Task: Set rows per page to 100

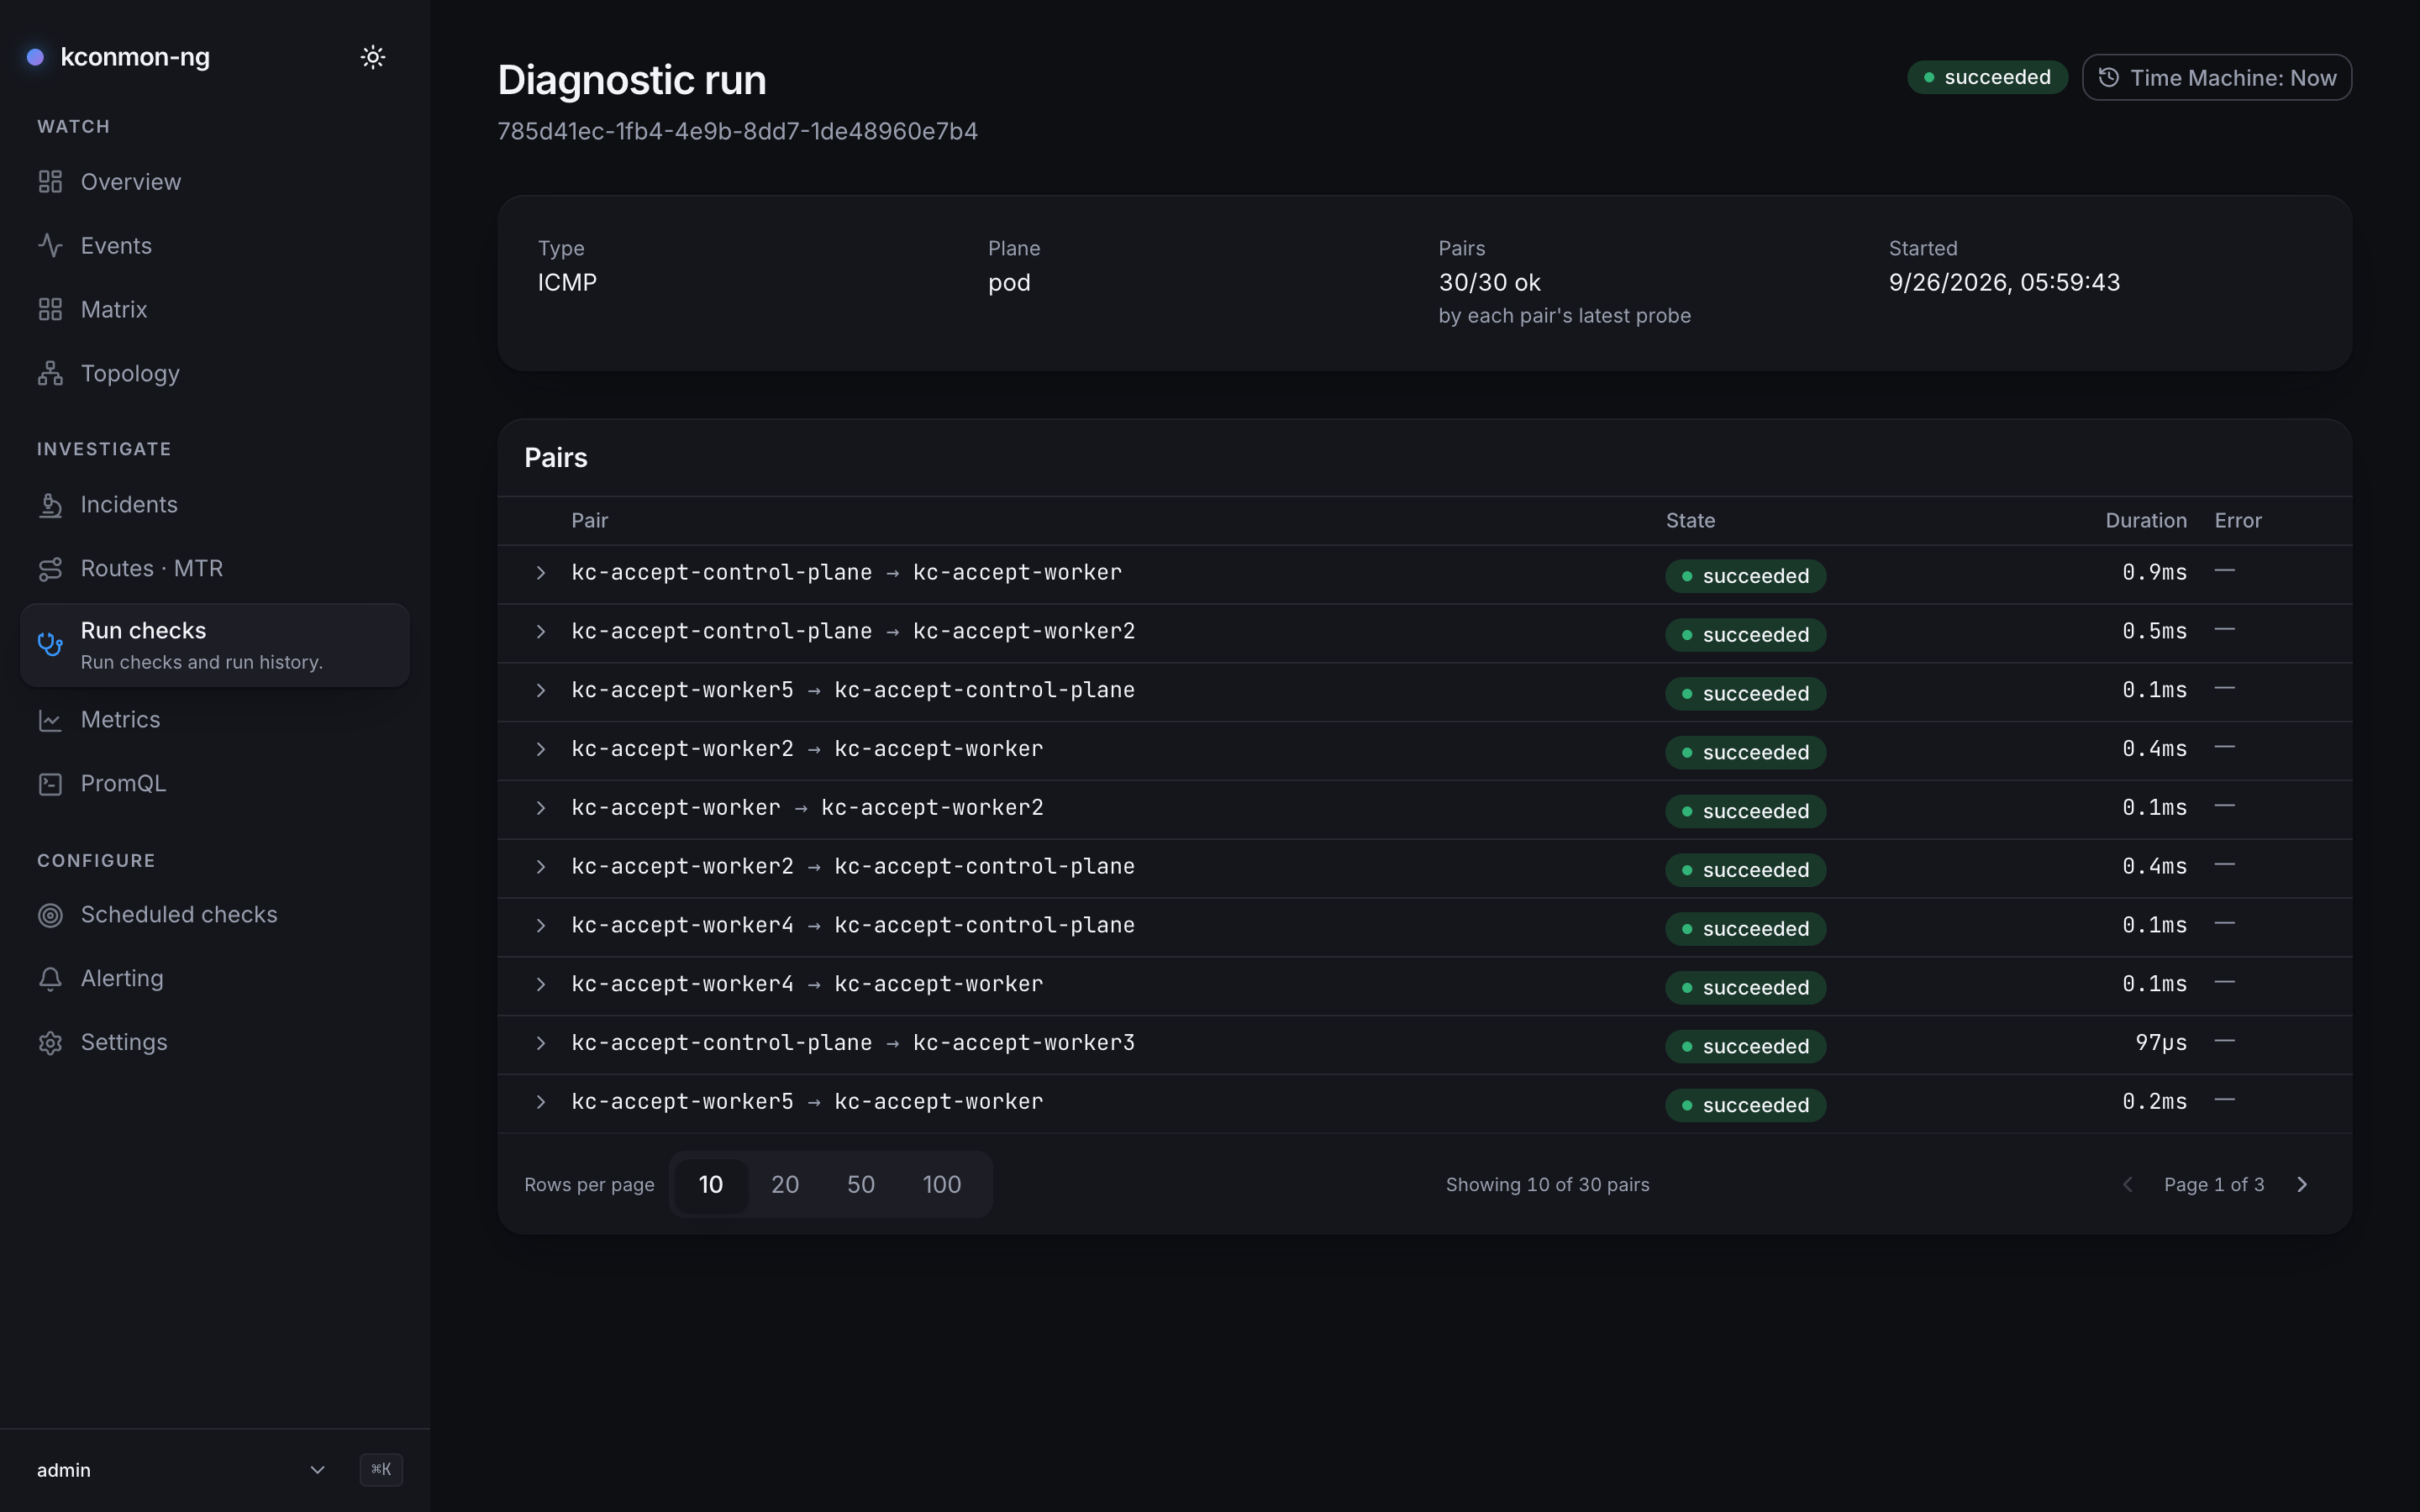Action: coord(942,1185)
